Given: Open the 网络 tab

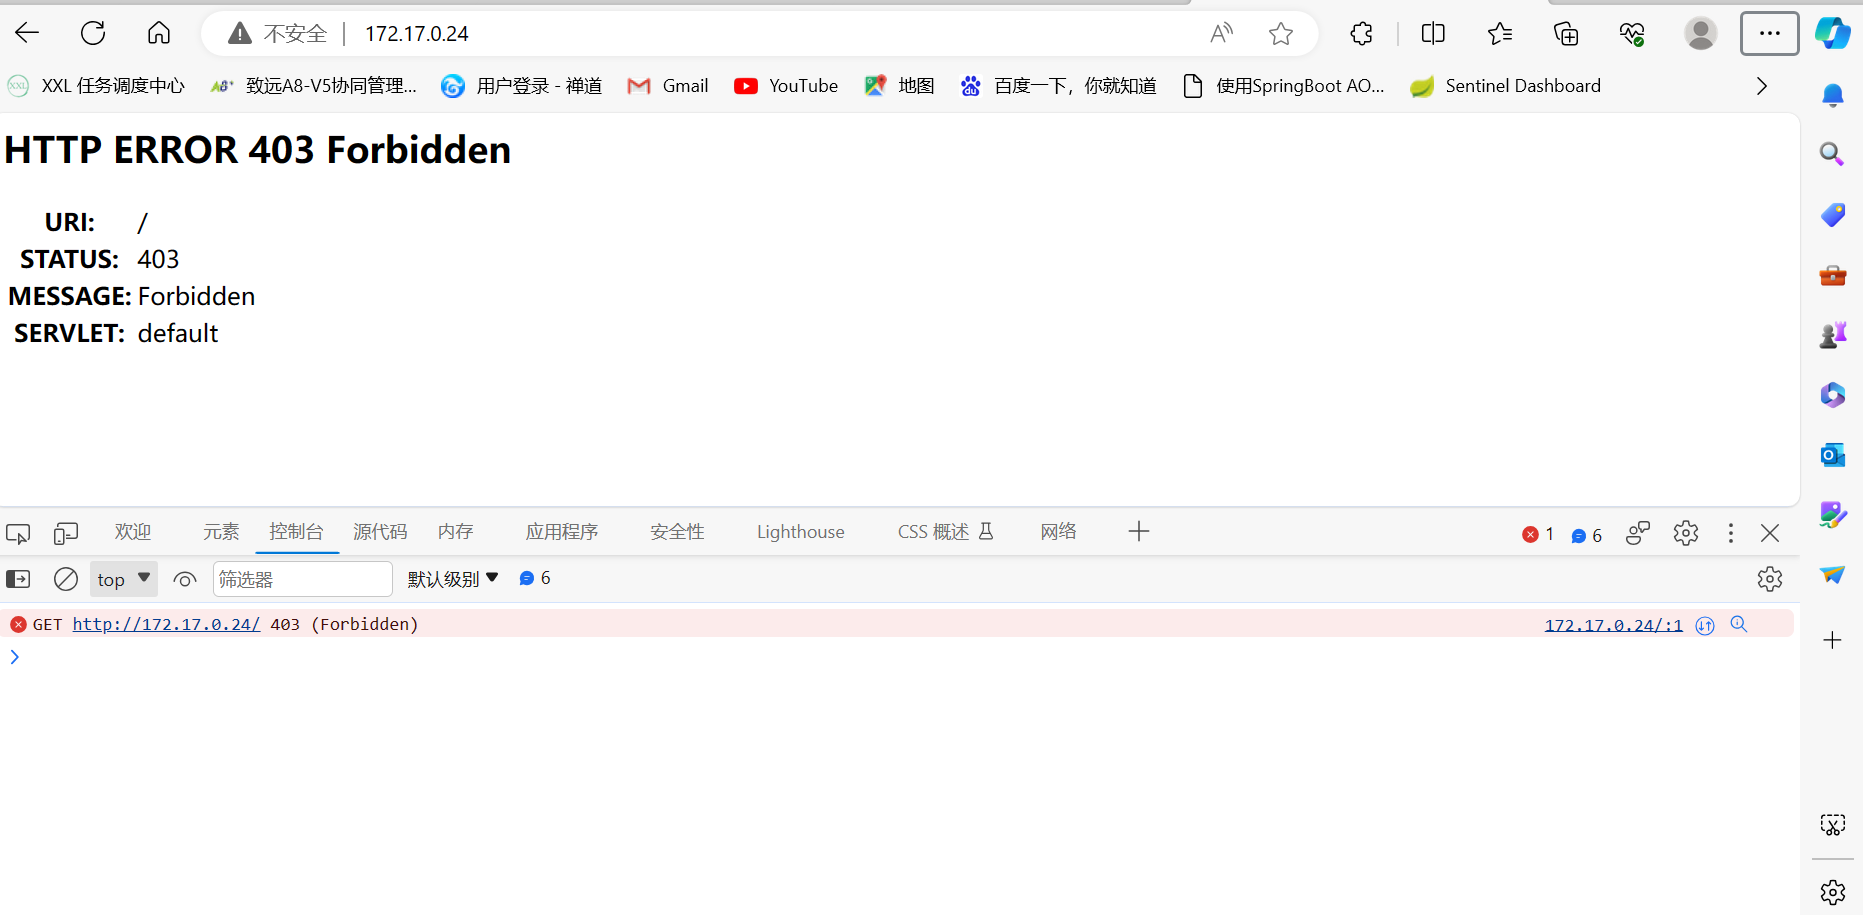Looking at the screenshot, I should (x=1058, y=532).
